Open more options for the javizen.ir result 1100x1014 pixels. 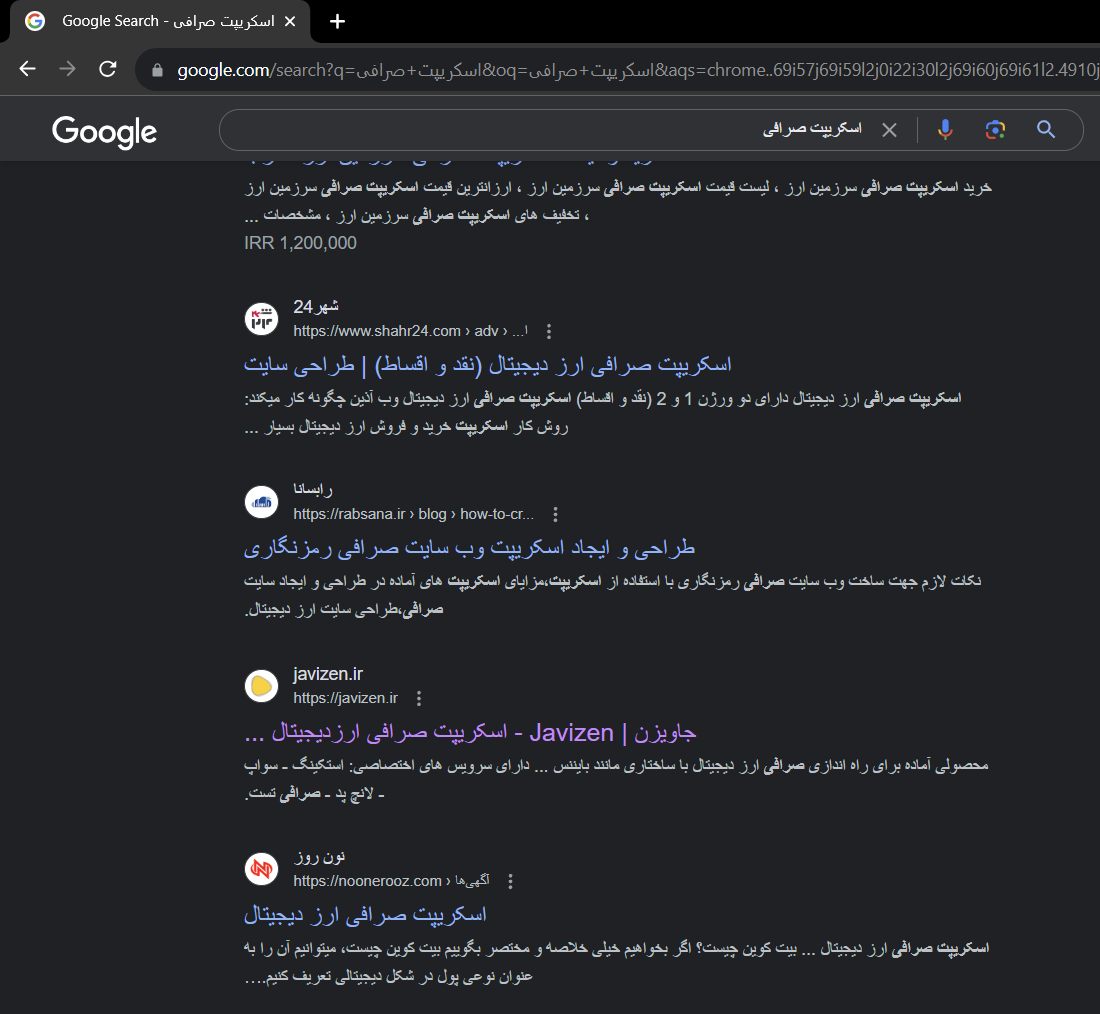419,699
